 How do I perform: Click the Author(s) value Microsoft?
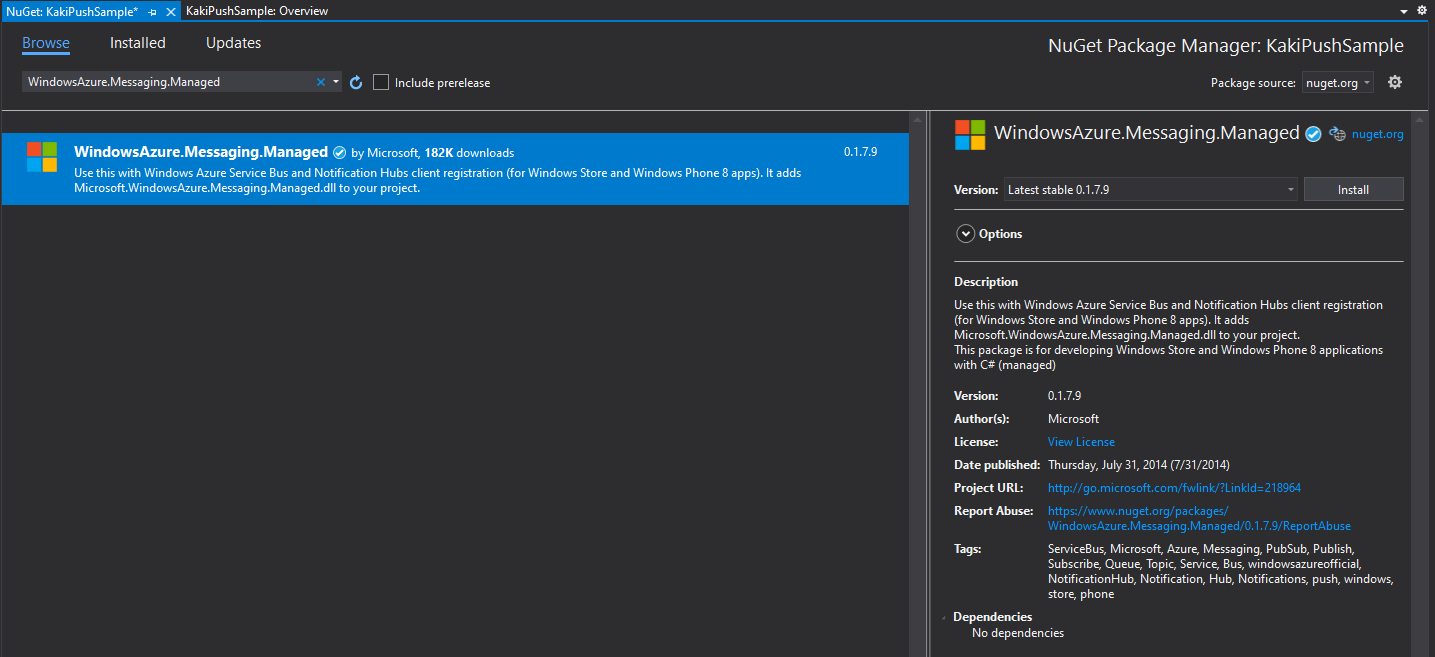point(1073,419)
